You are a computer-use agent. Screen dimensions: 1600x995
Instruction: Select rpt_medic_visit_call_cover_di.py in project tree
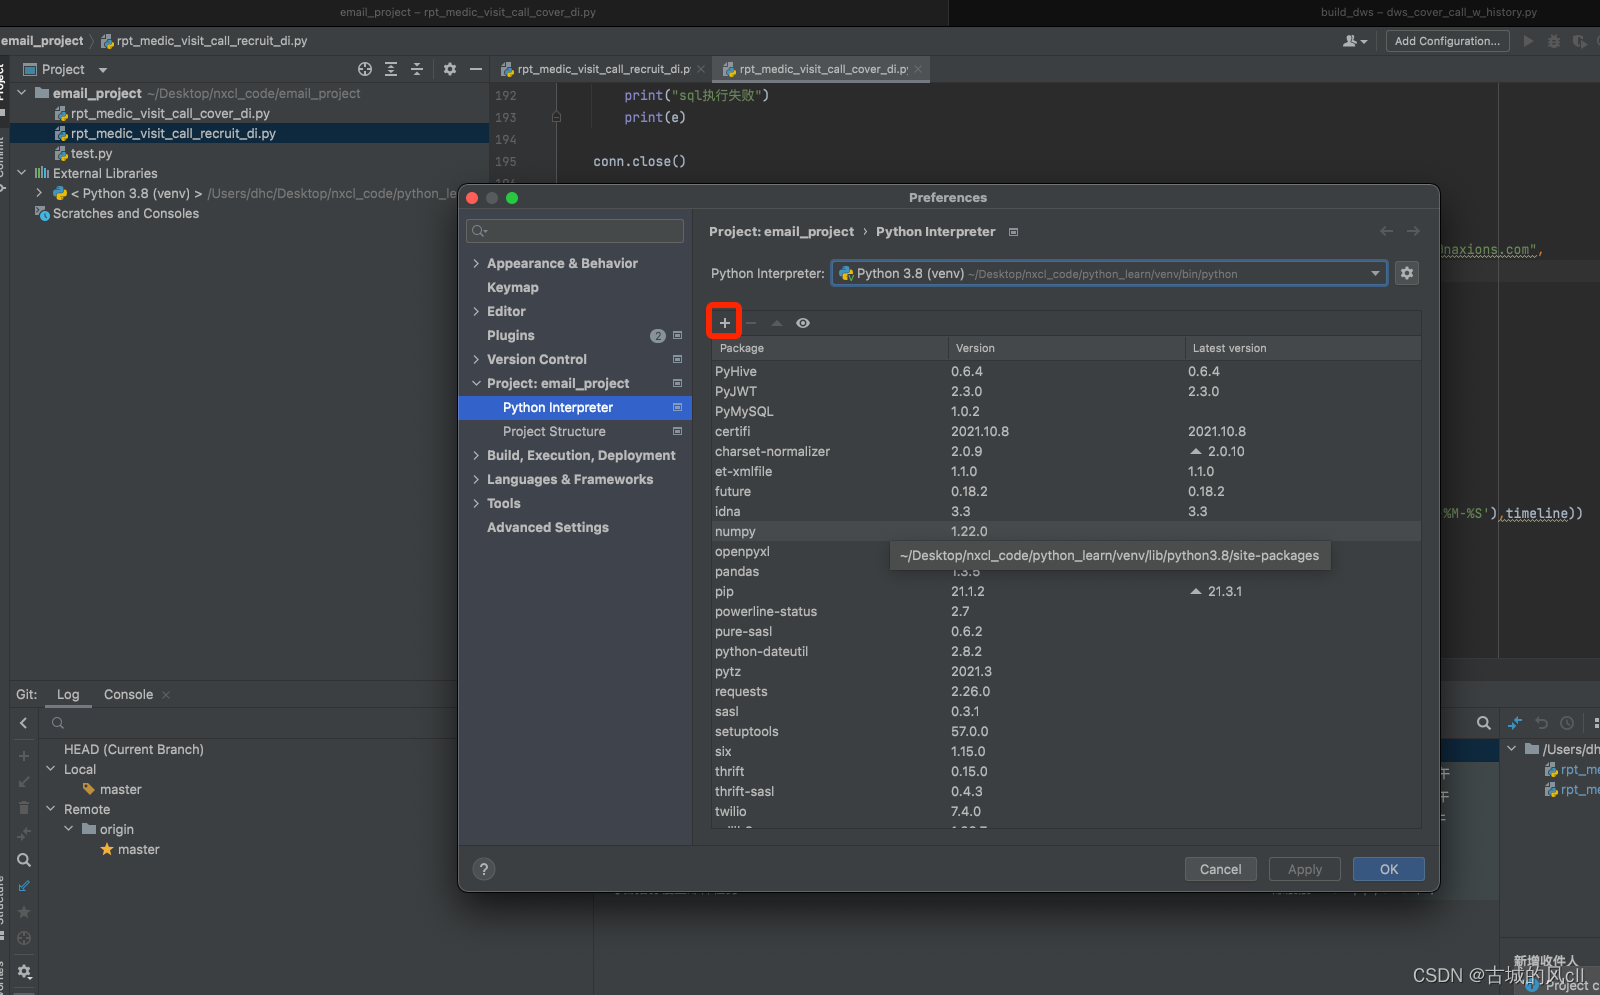(170, 113)
